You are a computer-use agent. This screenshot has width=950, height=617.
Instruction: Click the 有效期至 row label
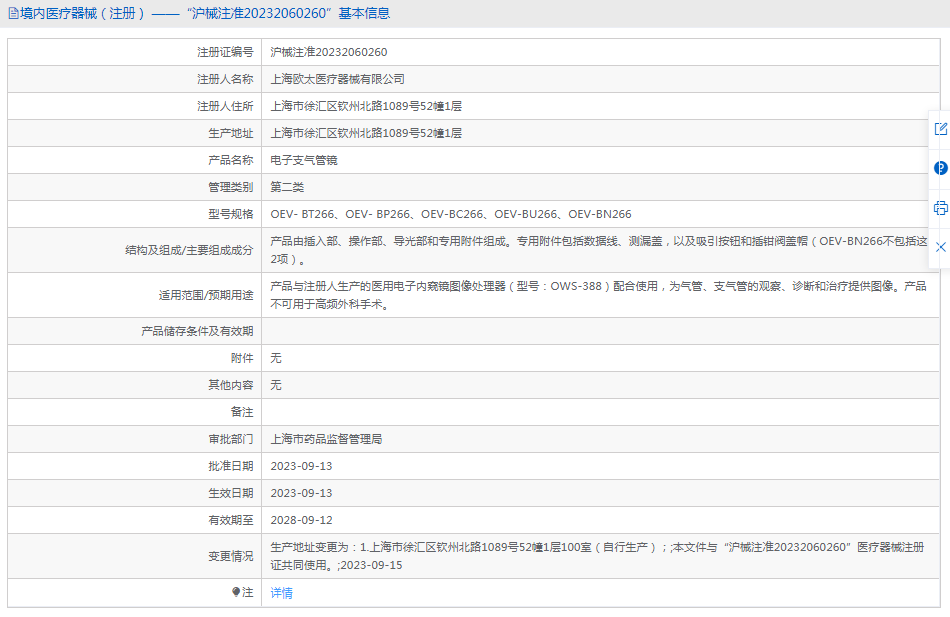(x=230, y=520)
